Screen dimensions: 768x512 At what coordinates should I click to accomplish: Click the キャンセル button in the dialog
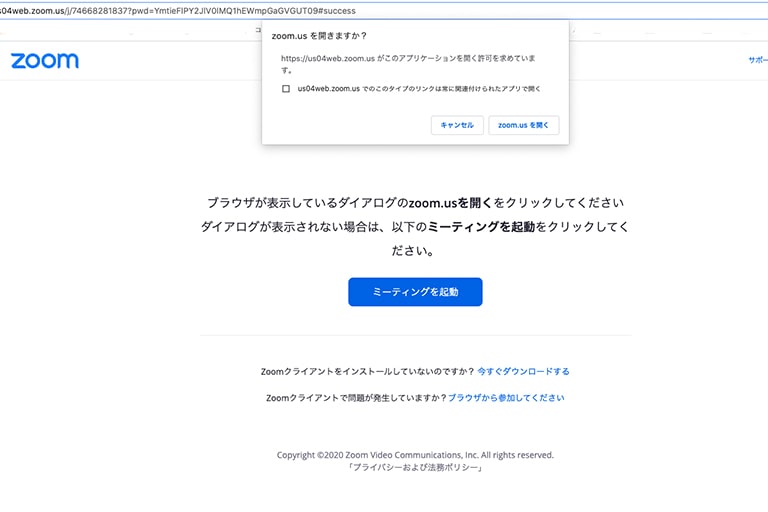457,125
